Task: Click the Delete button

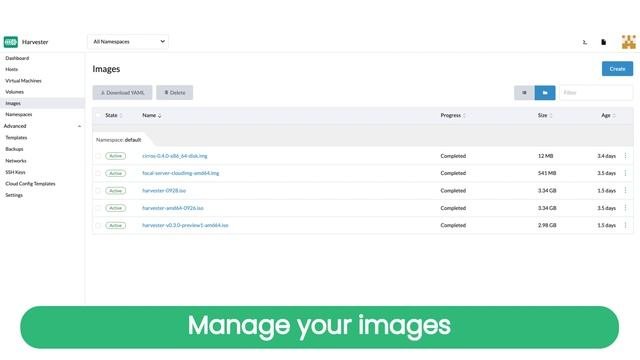Action: (175, 93)
